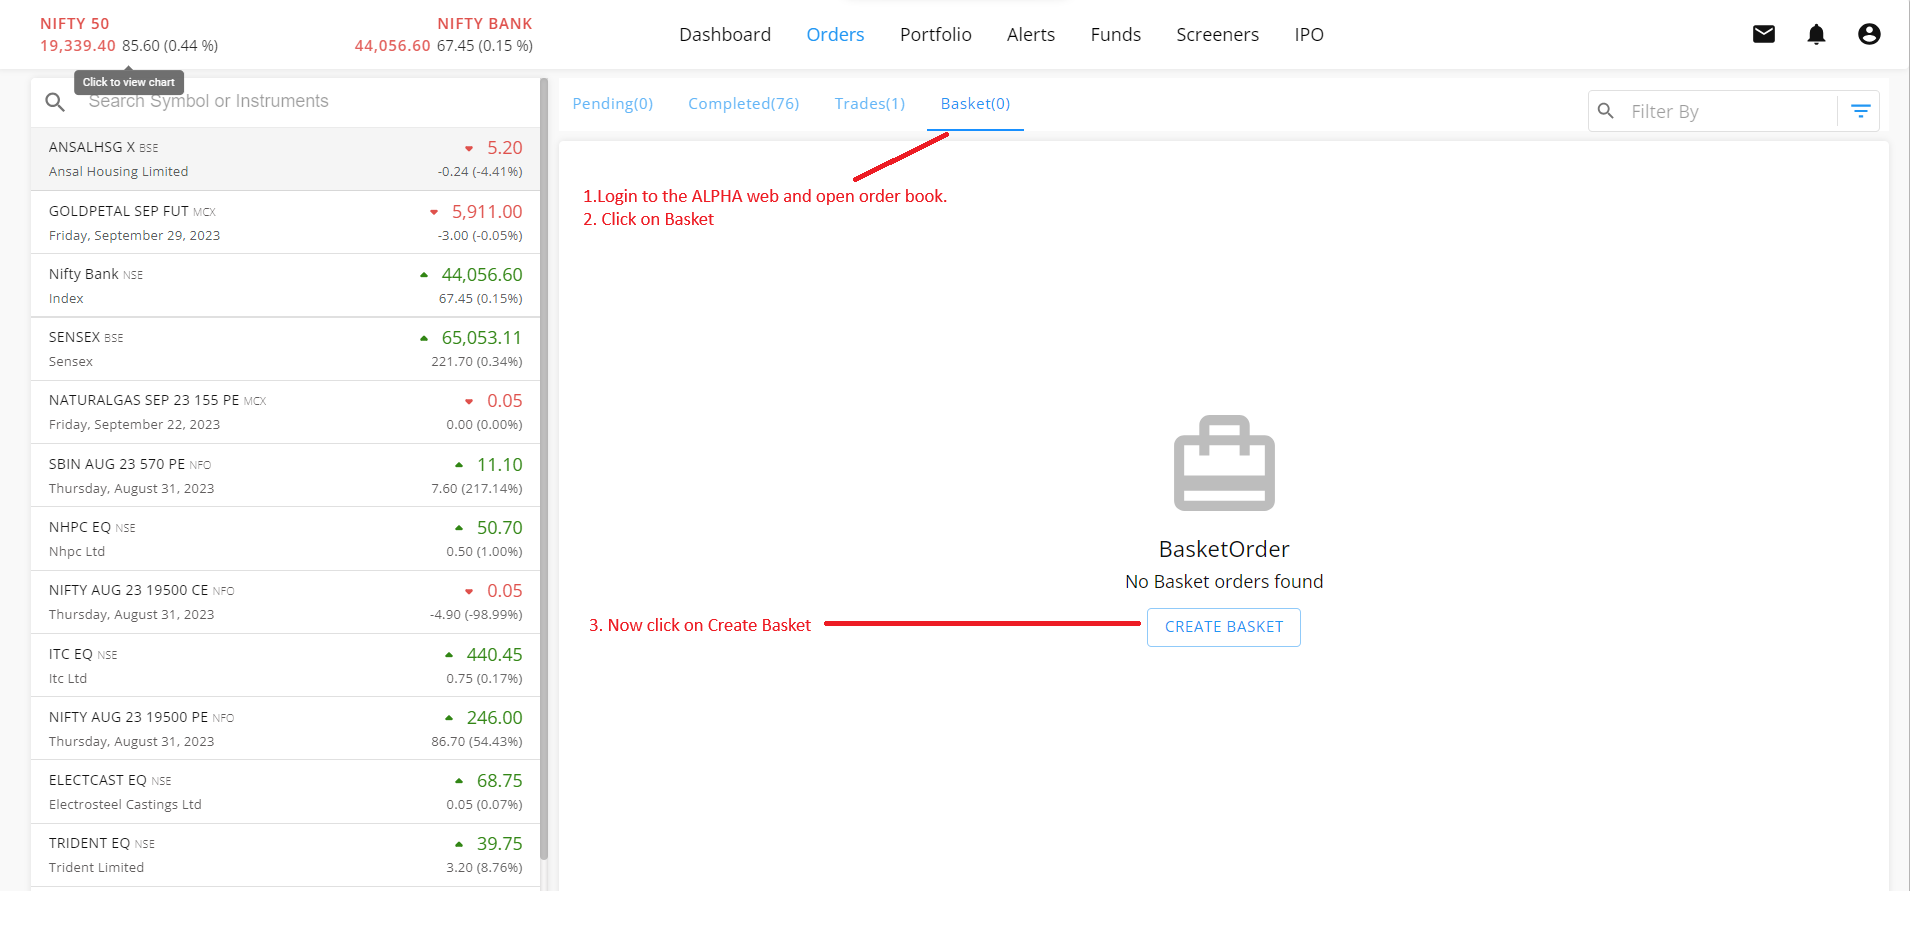Click the Filter By search icon

(x=1606, y=111)
